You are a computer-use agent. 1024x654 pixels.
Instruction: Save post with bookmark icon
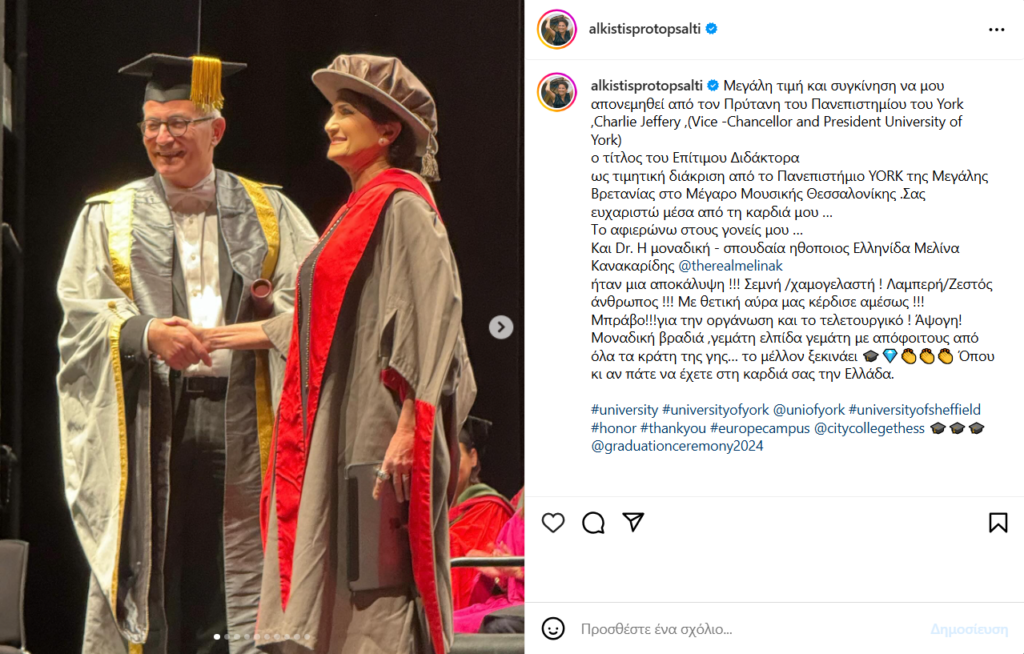tap(998, 523)
